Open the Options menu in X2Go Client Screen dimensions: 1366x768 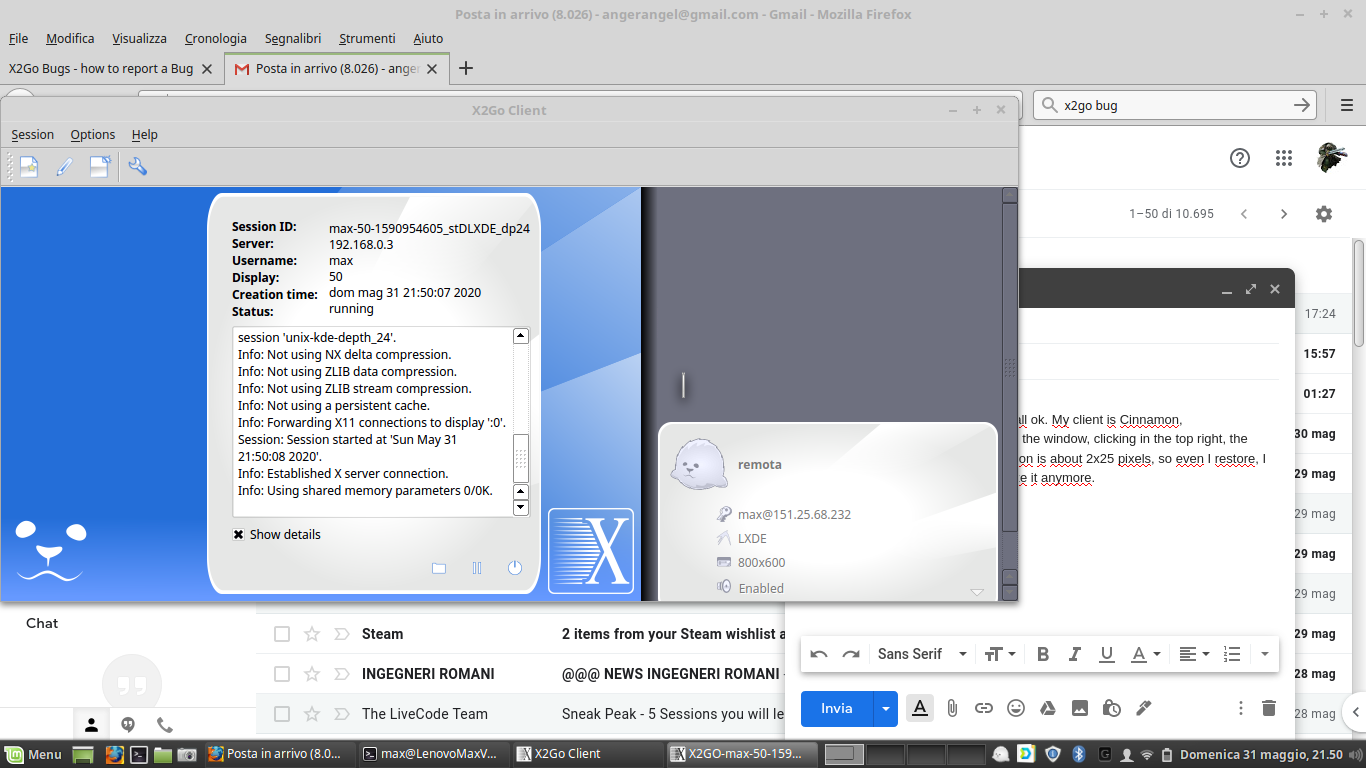(x=92, y=135)
